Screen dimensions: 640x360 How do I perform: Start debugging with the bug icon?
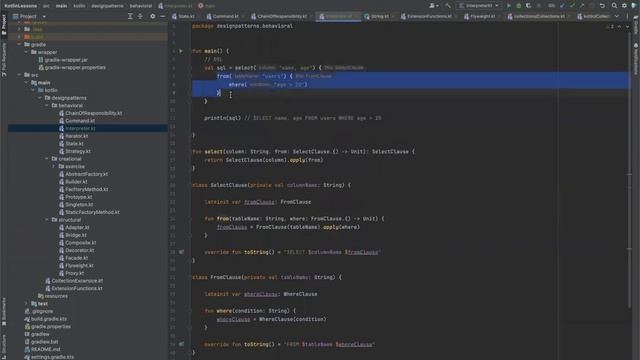(519, 6)
